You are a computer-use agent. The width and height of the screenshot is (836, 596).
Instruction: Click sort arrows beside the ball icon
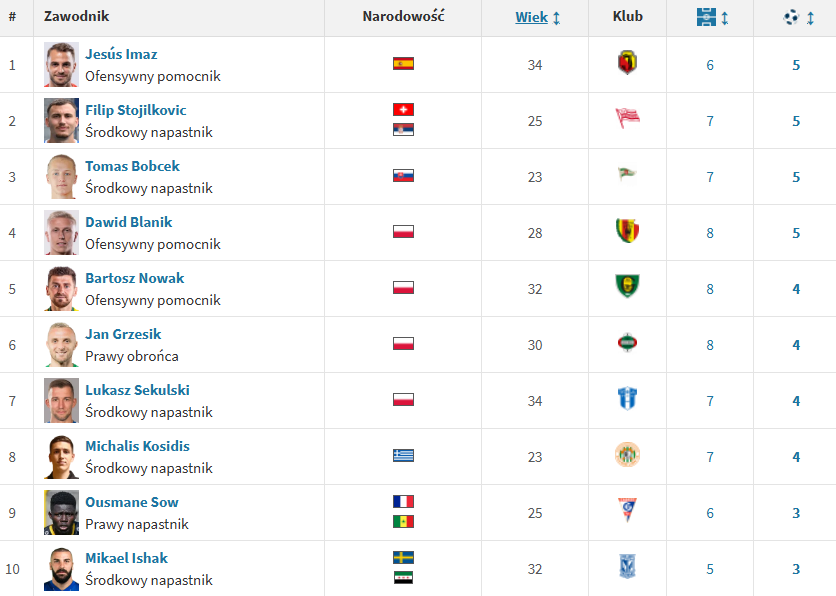pos(810,18)
